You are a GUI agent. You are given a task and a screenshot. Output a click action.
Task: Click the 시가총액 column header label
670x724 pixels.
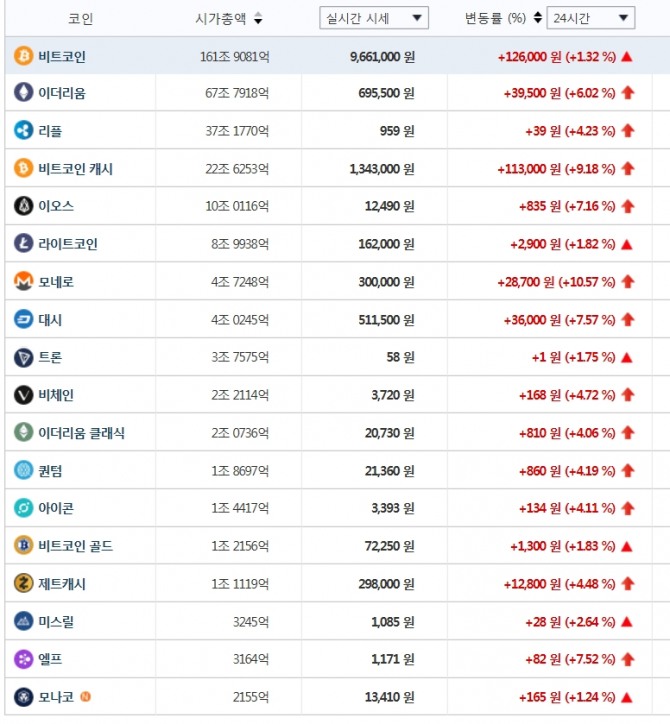click(221, 18)
